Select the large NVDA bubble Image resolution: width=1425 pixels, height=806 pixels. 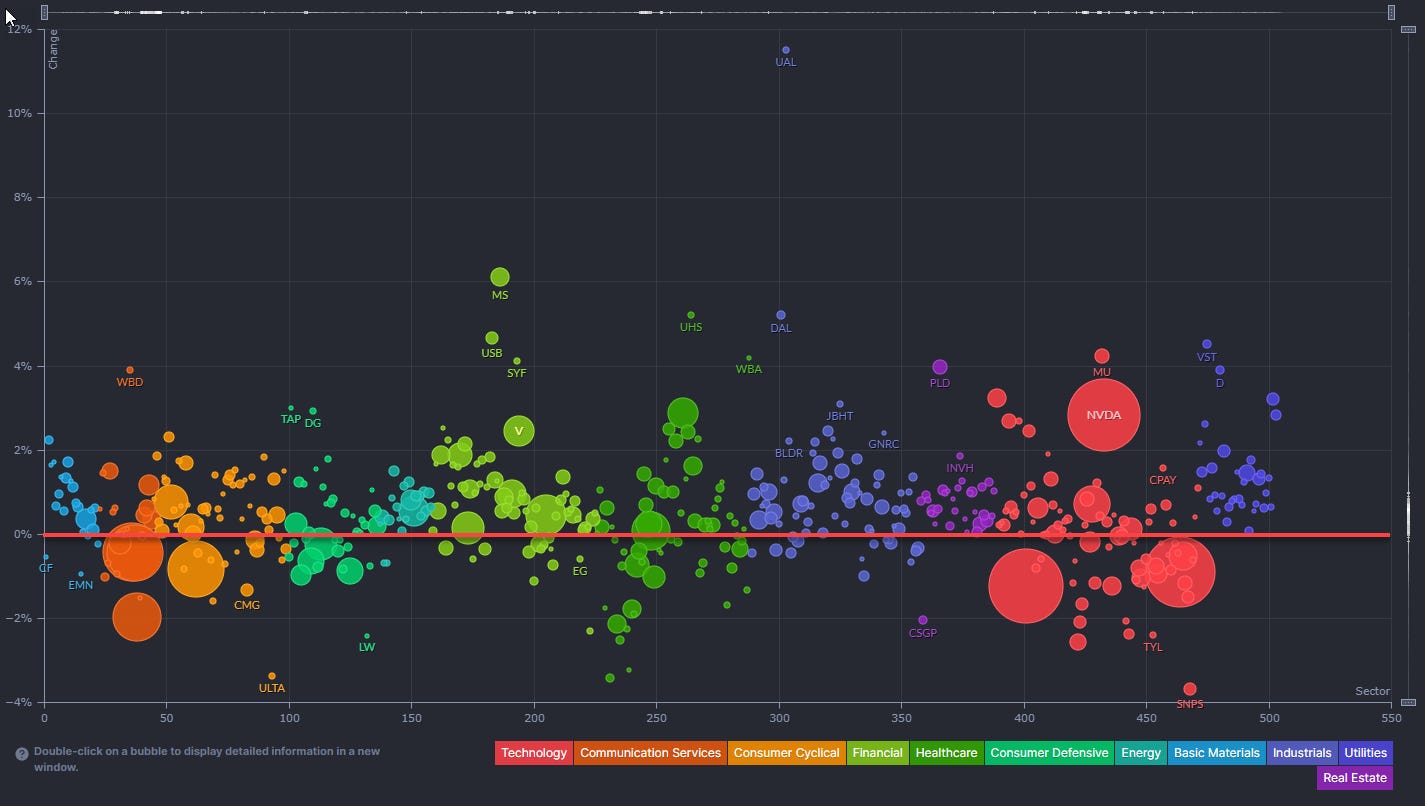pos(1103,415)
